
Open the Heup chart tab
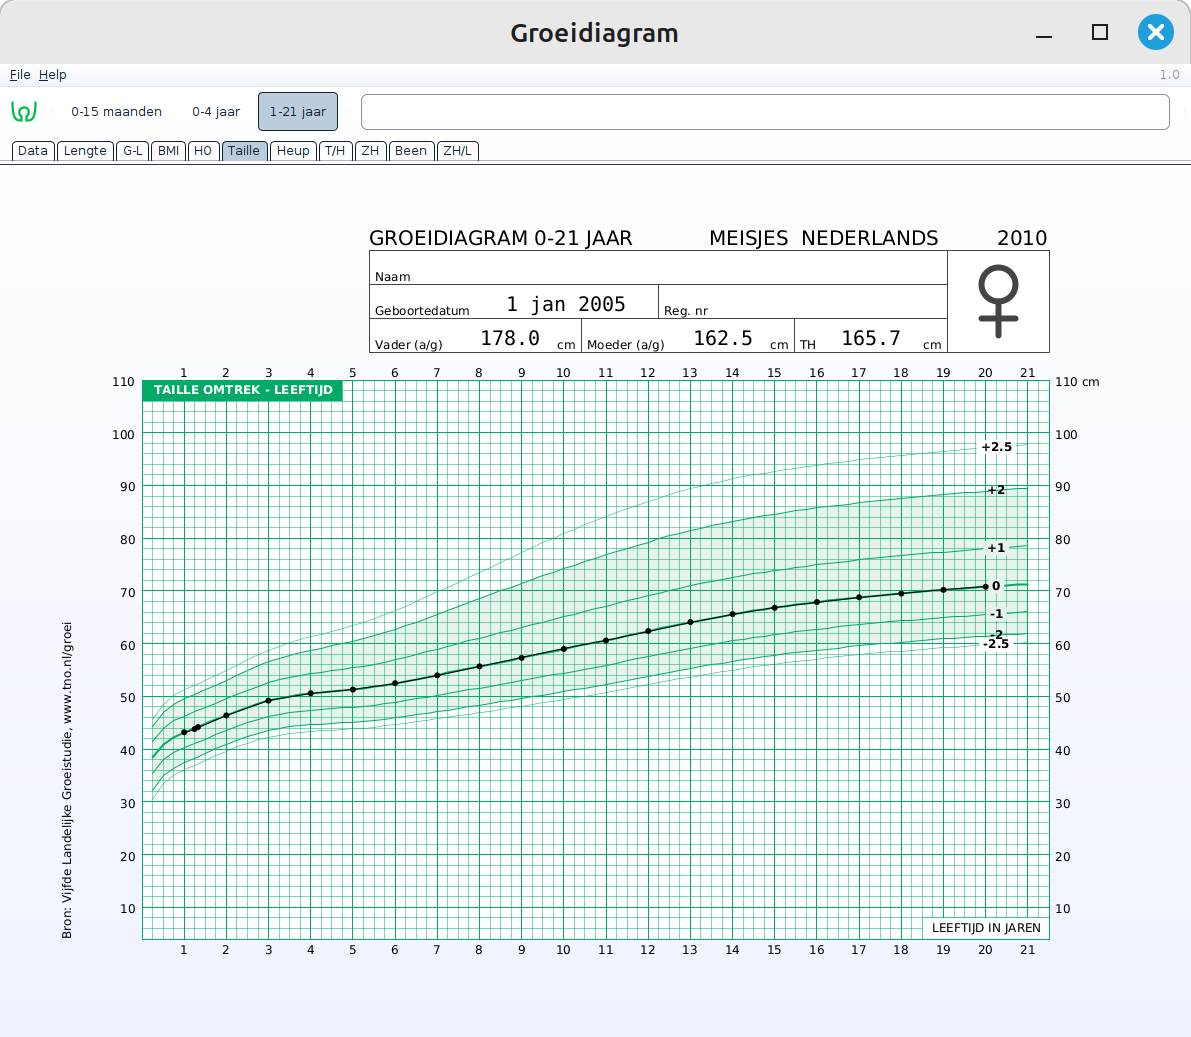pyautogui.click(x=293, y=151)
